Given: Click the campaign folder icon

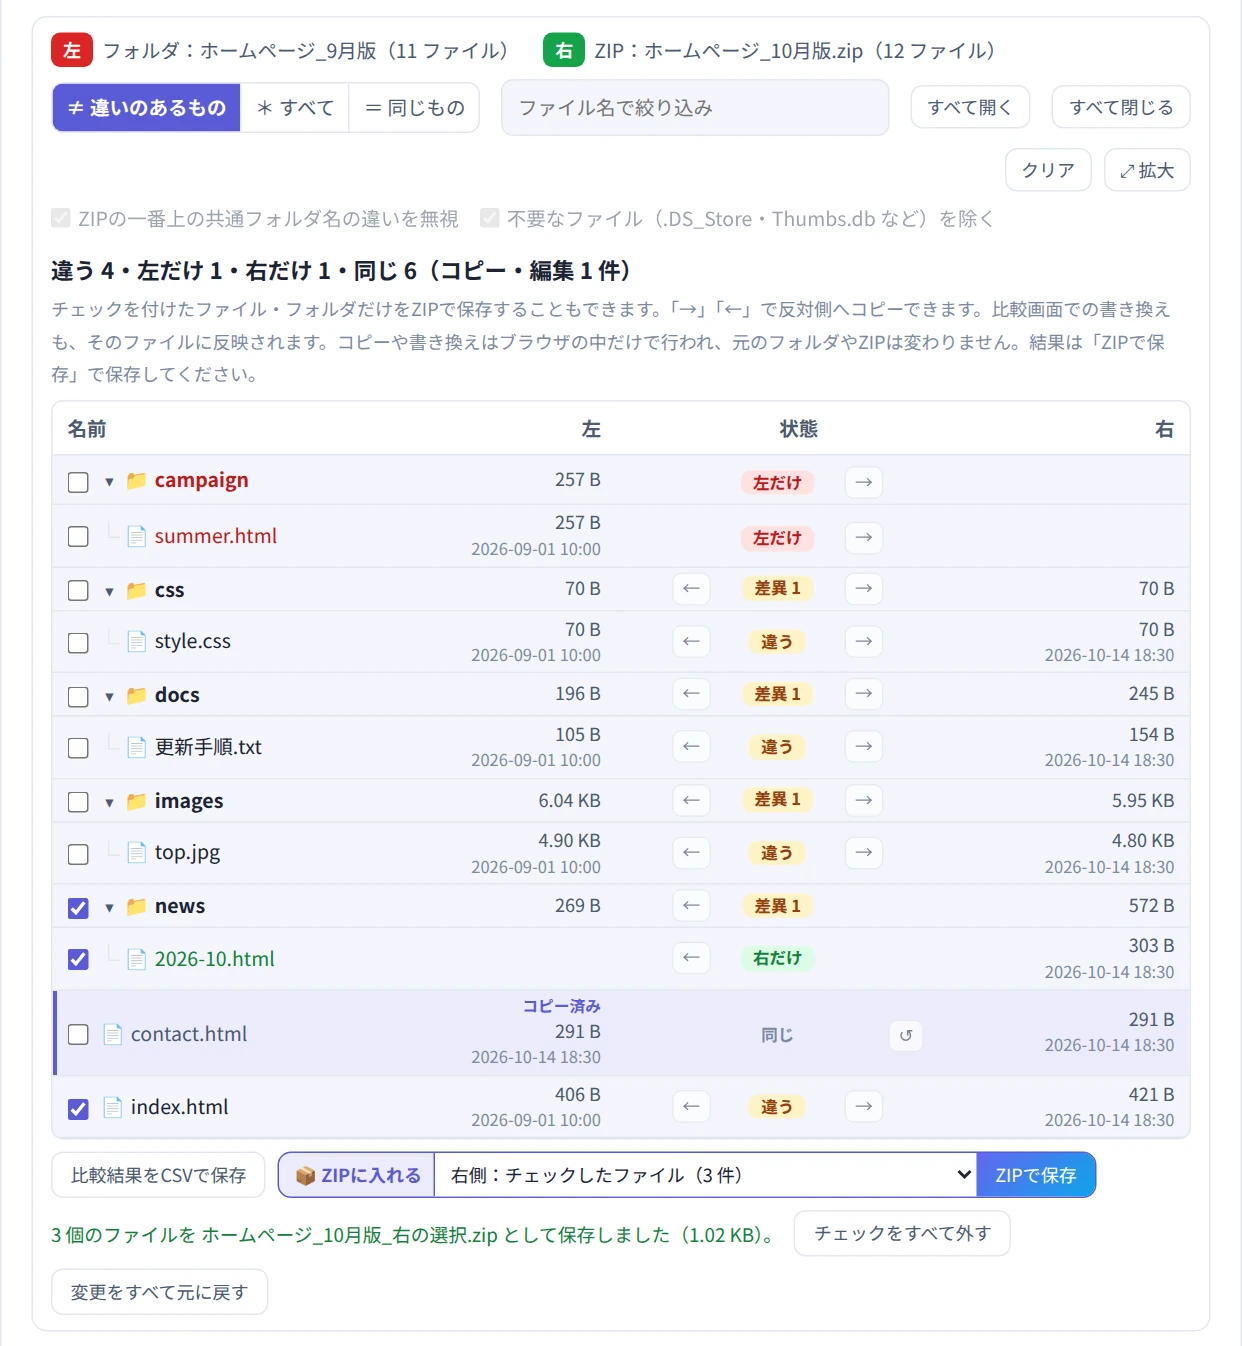Looking at the screenshot, I should (137, 481).
